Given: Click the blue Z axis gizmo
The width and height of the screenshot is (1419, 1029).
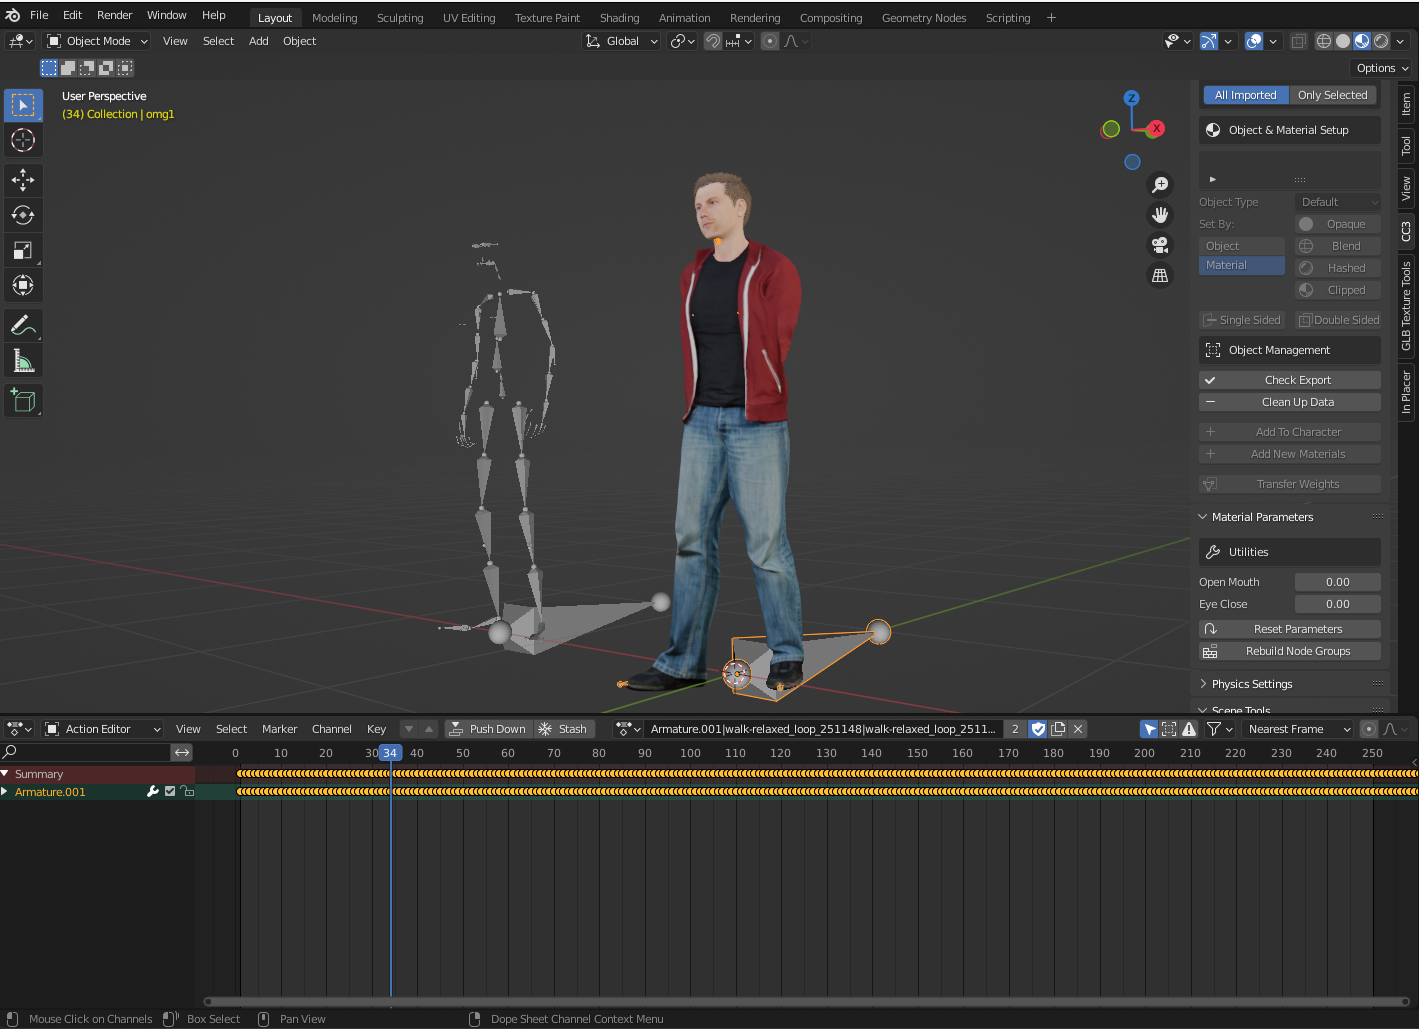Looking at the screenshot, I should point(1131,98).
